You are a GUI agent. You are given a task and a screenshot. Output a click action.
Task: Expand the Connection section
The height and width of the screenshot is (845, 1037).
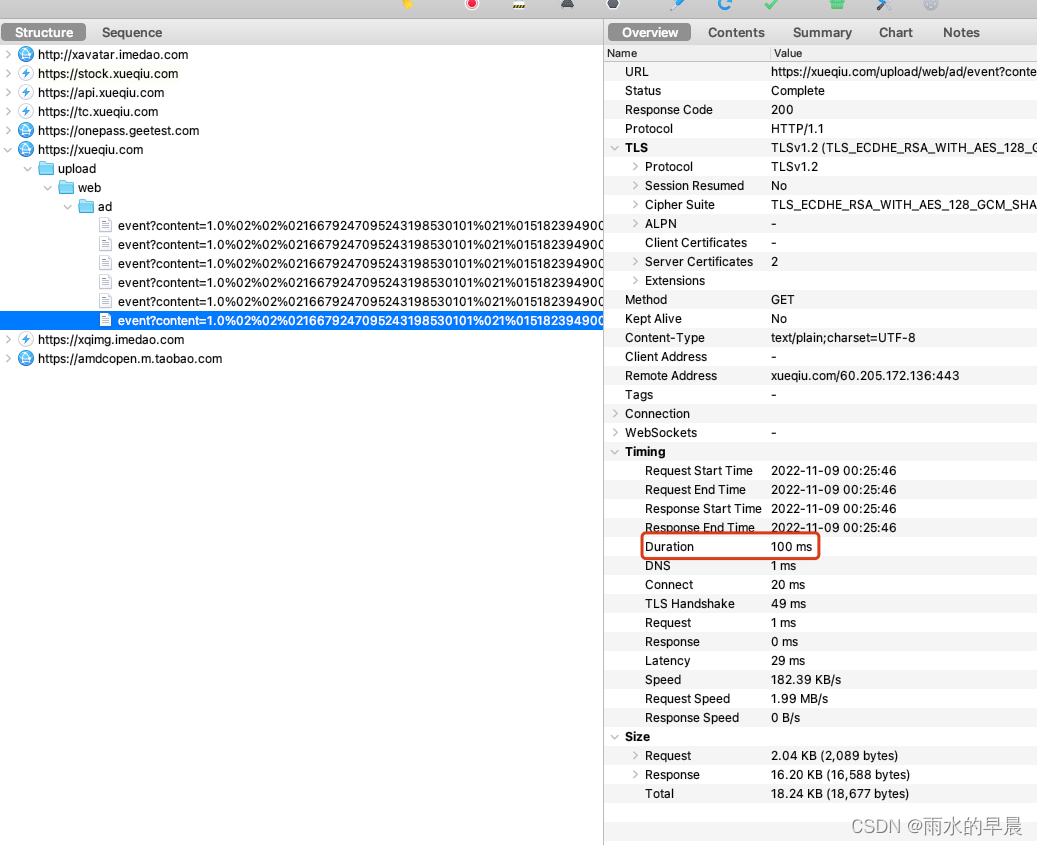pos(615,413)
